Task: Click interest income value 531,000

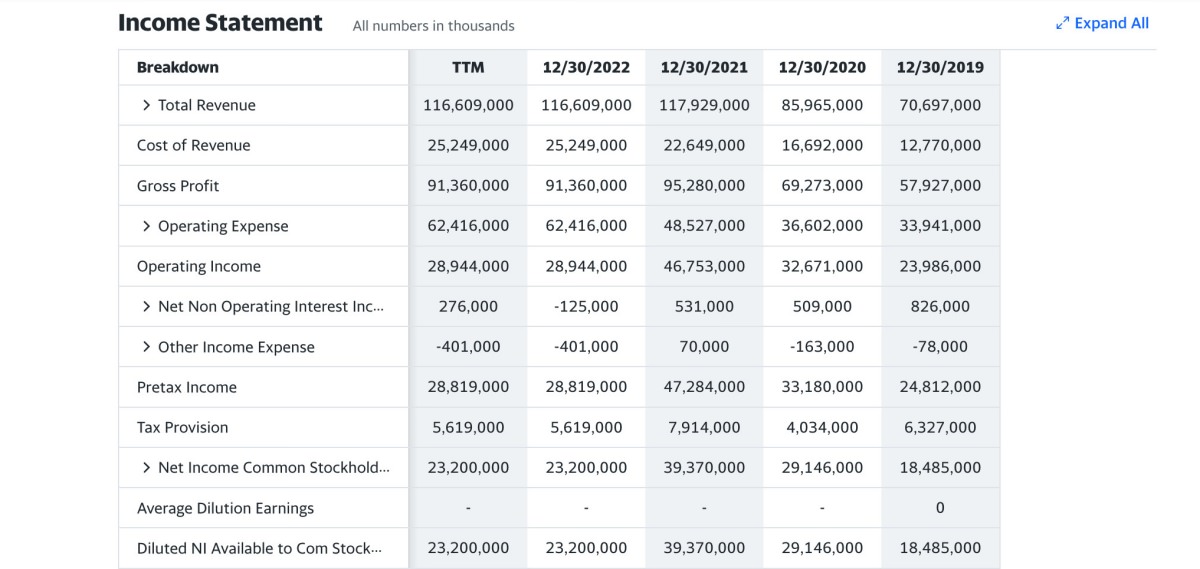Action: point(704,306)
